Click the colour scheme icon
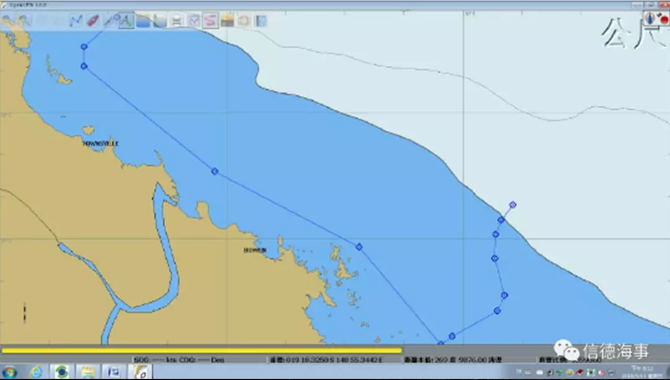Screen dimensions: 670x380 pyautogui.click(x=227, y=21)
